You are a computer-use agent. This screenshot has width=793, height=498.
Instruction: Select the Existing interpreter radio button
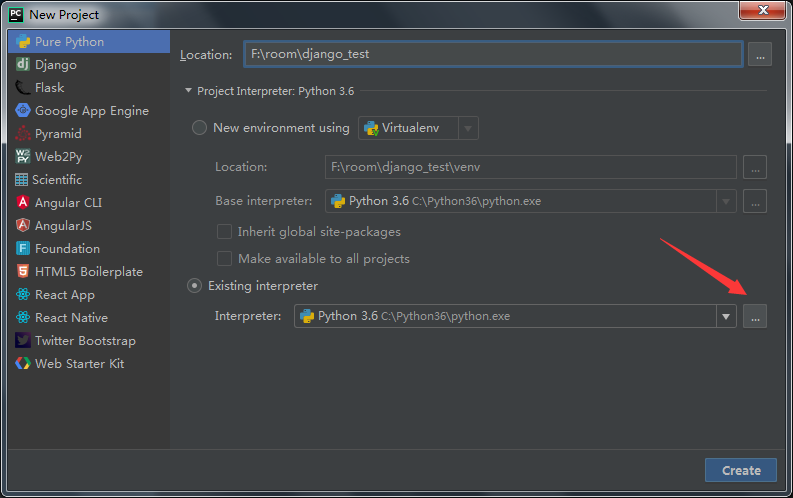pyautogui.click(x=194, y=286)
